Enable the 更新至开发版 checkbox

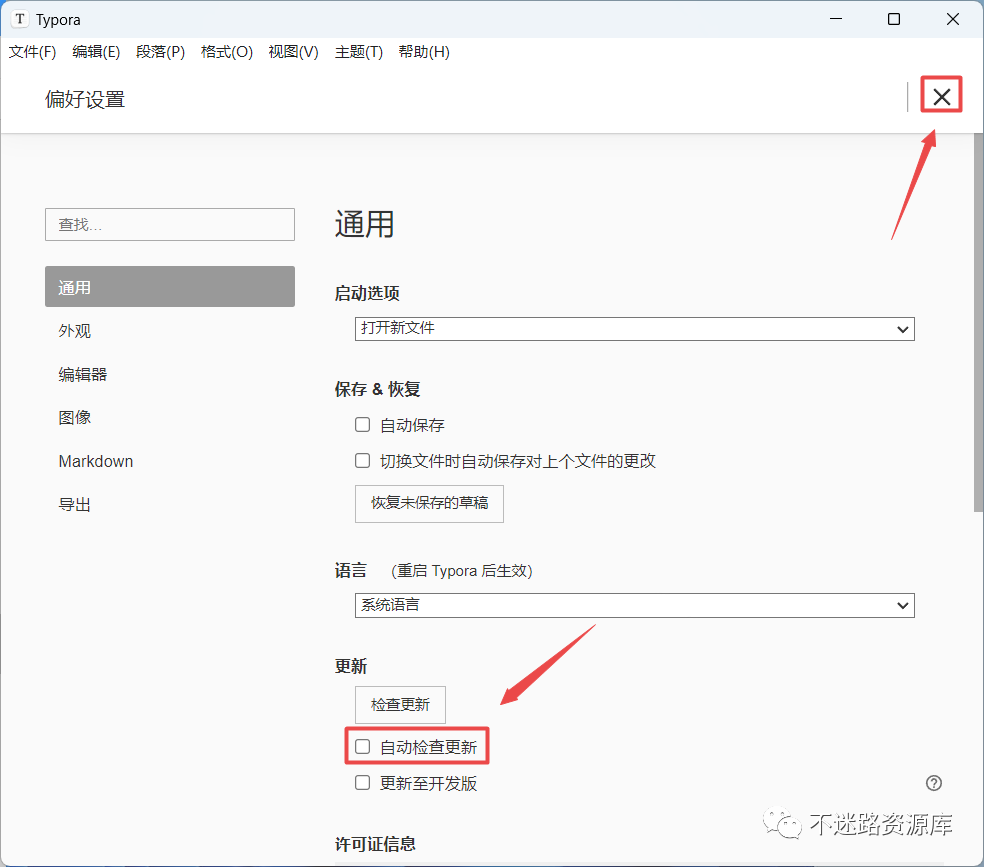click(x=362, y=782)
